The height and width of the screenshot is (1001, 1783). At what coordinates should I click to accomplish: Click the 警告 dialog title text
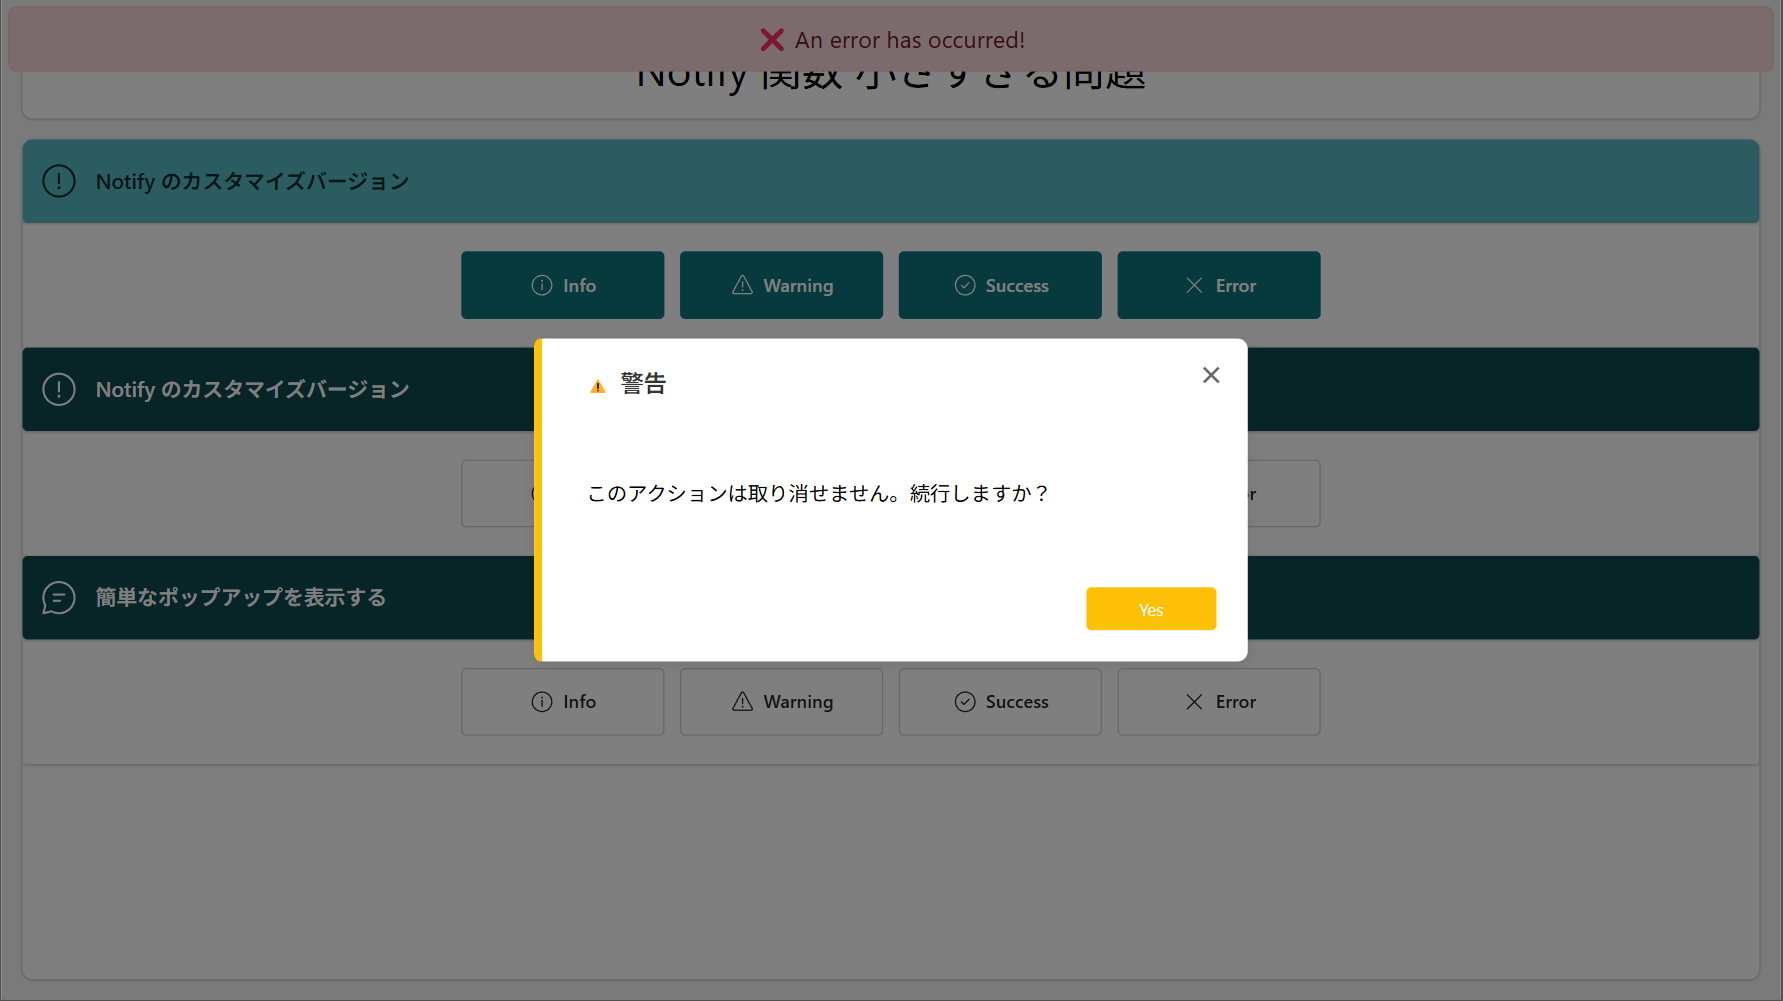pyautogui.click(x=643, y=383)
